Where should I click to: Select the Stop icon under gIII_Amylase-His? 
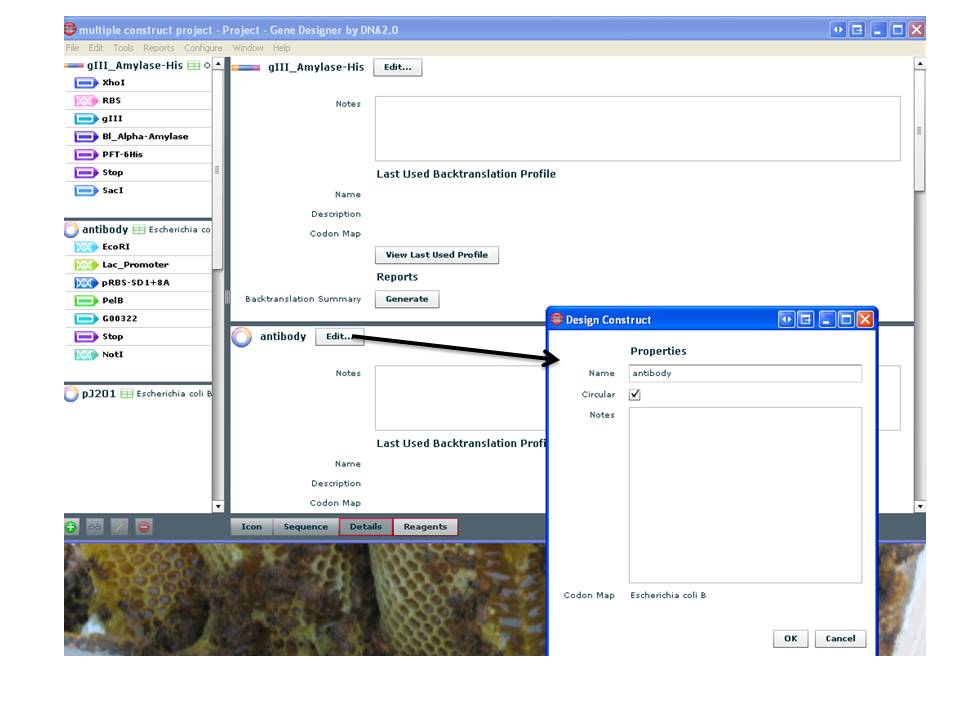point(86,173)
